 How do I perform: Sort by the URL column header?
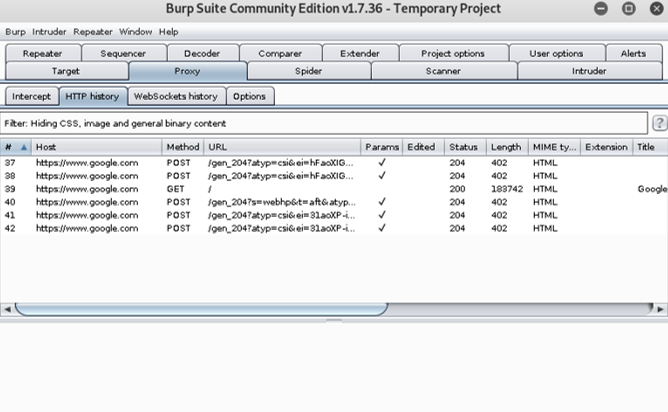click(x=282, y=147)
